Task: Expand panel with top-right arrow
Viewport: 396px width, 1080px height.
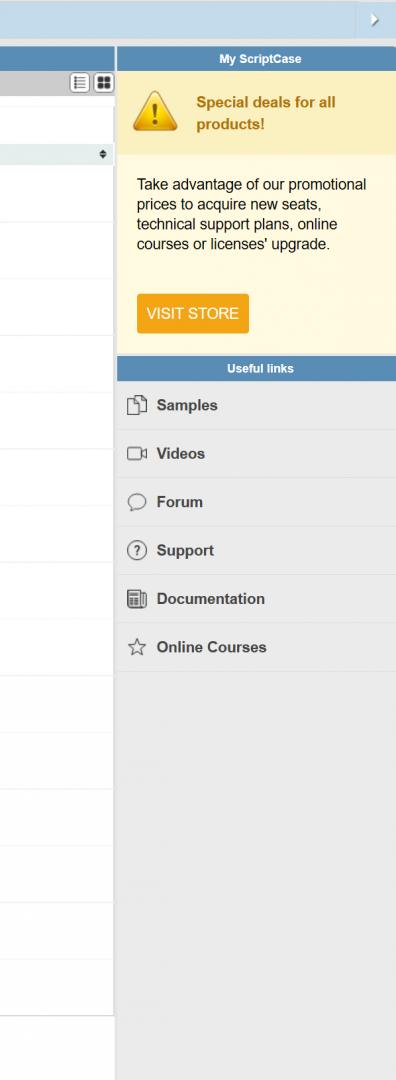Action: 375,20
